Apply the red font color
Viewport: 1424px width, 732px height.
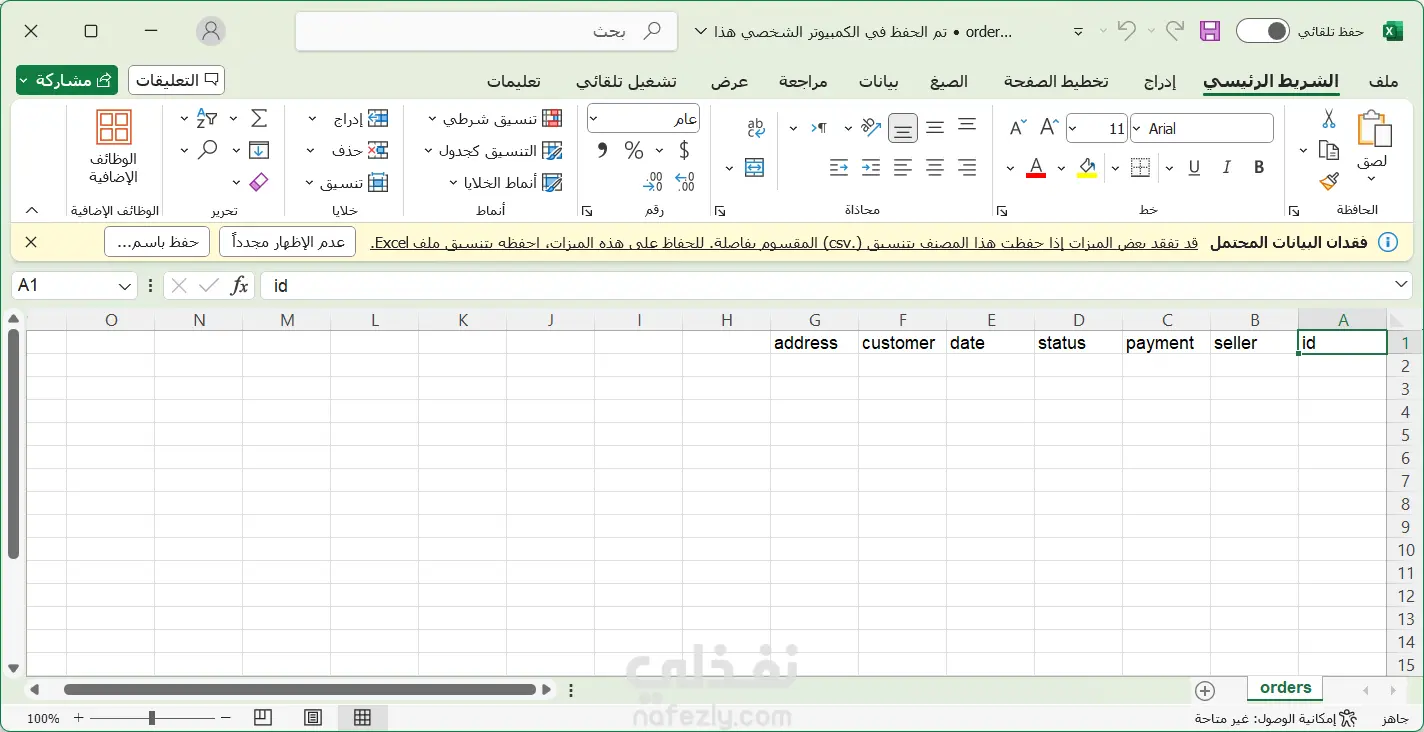[1036, 167]
